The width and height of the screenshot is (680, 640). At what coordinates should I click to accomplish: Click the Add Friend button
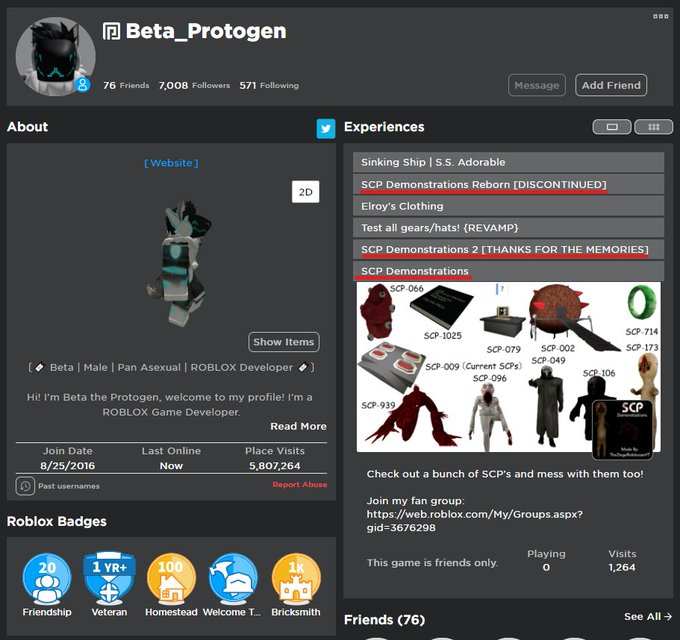coord(611,85)
